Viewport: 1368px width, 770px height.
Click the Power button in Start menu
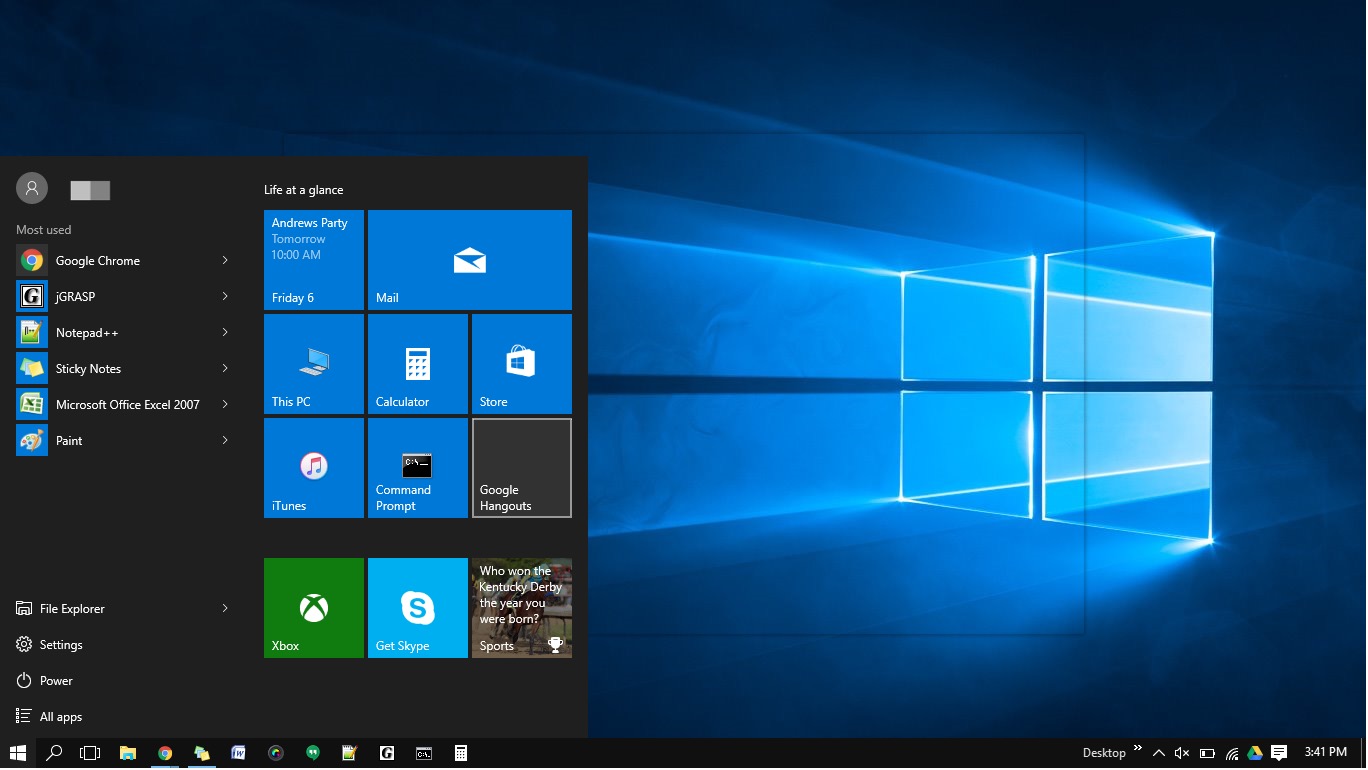pyautogui.click(x=56, y=681)
